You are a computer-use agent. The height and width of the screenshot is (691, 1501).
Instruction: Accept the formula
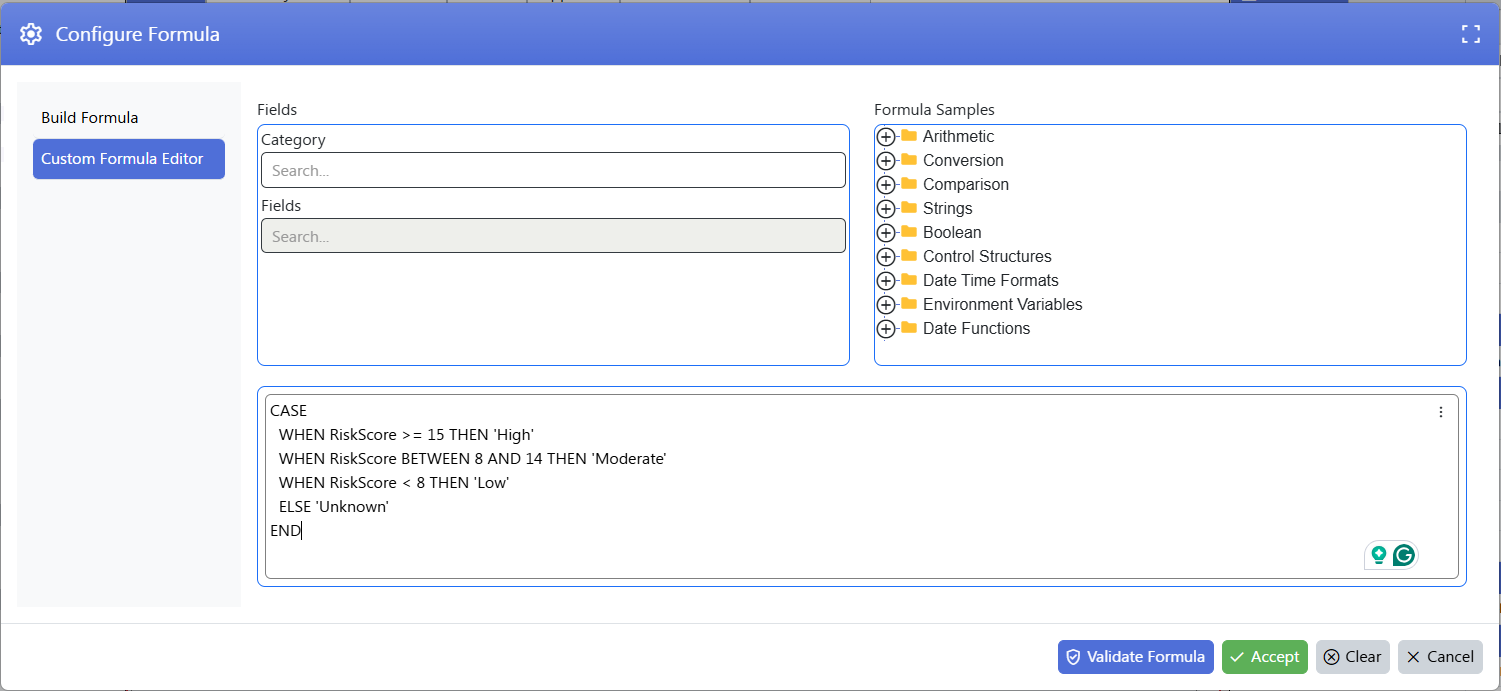pyautogui.click(x=1264, y=657)
